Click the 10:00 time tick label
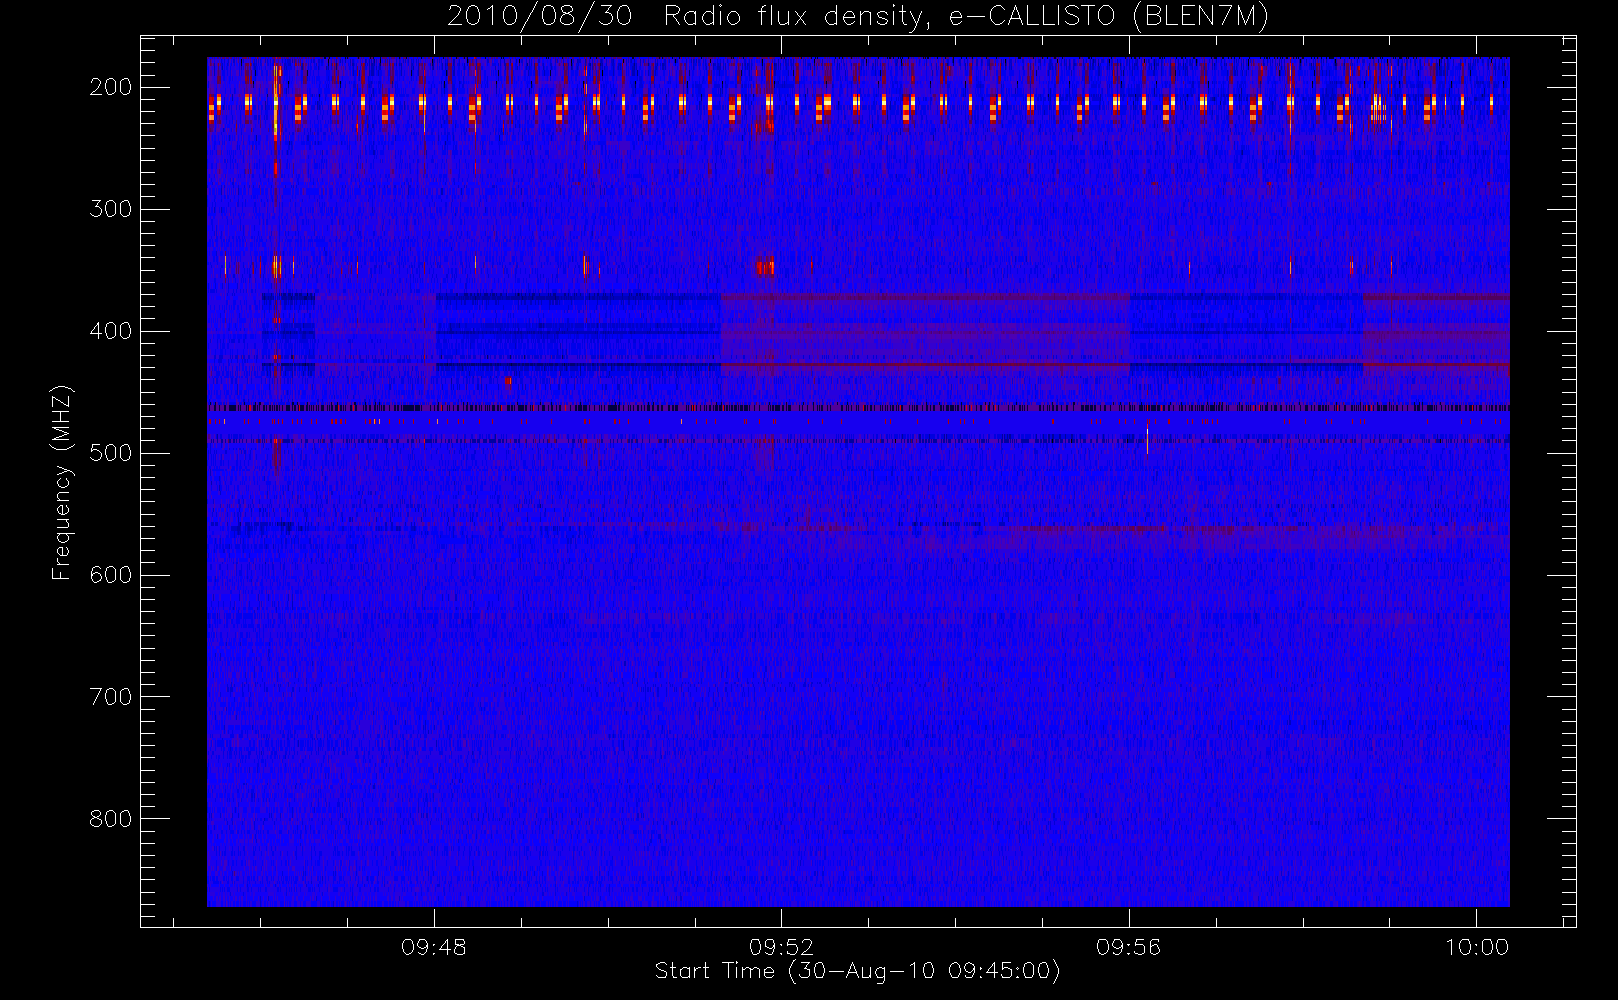The height and width of the screenshot is (1000, 1618). (x=1477, y=947)
